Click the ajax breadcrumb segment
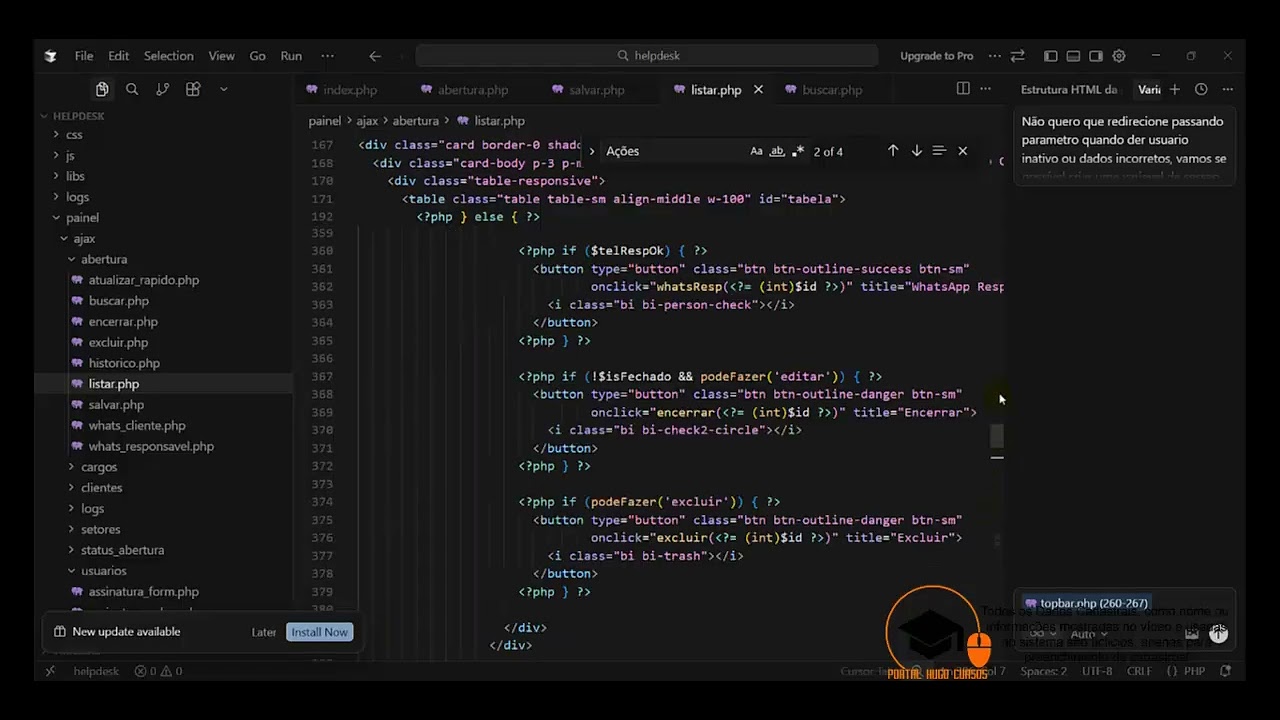This screenshot has width=1280, height=720. point(367,121)
